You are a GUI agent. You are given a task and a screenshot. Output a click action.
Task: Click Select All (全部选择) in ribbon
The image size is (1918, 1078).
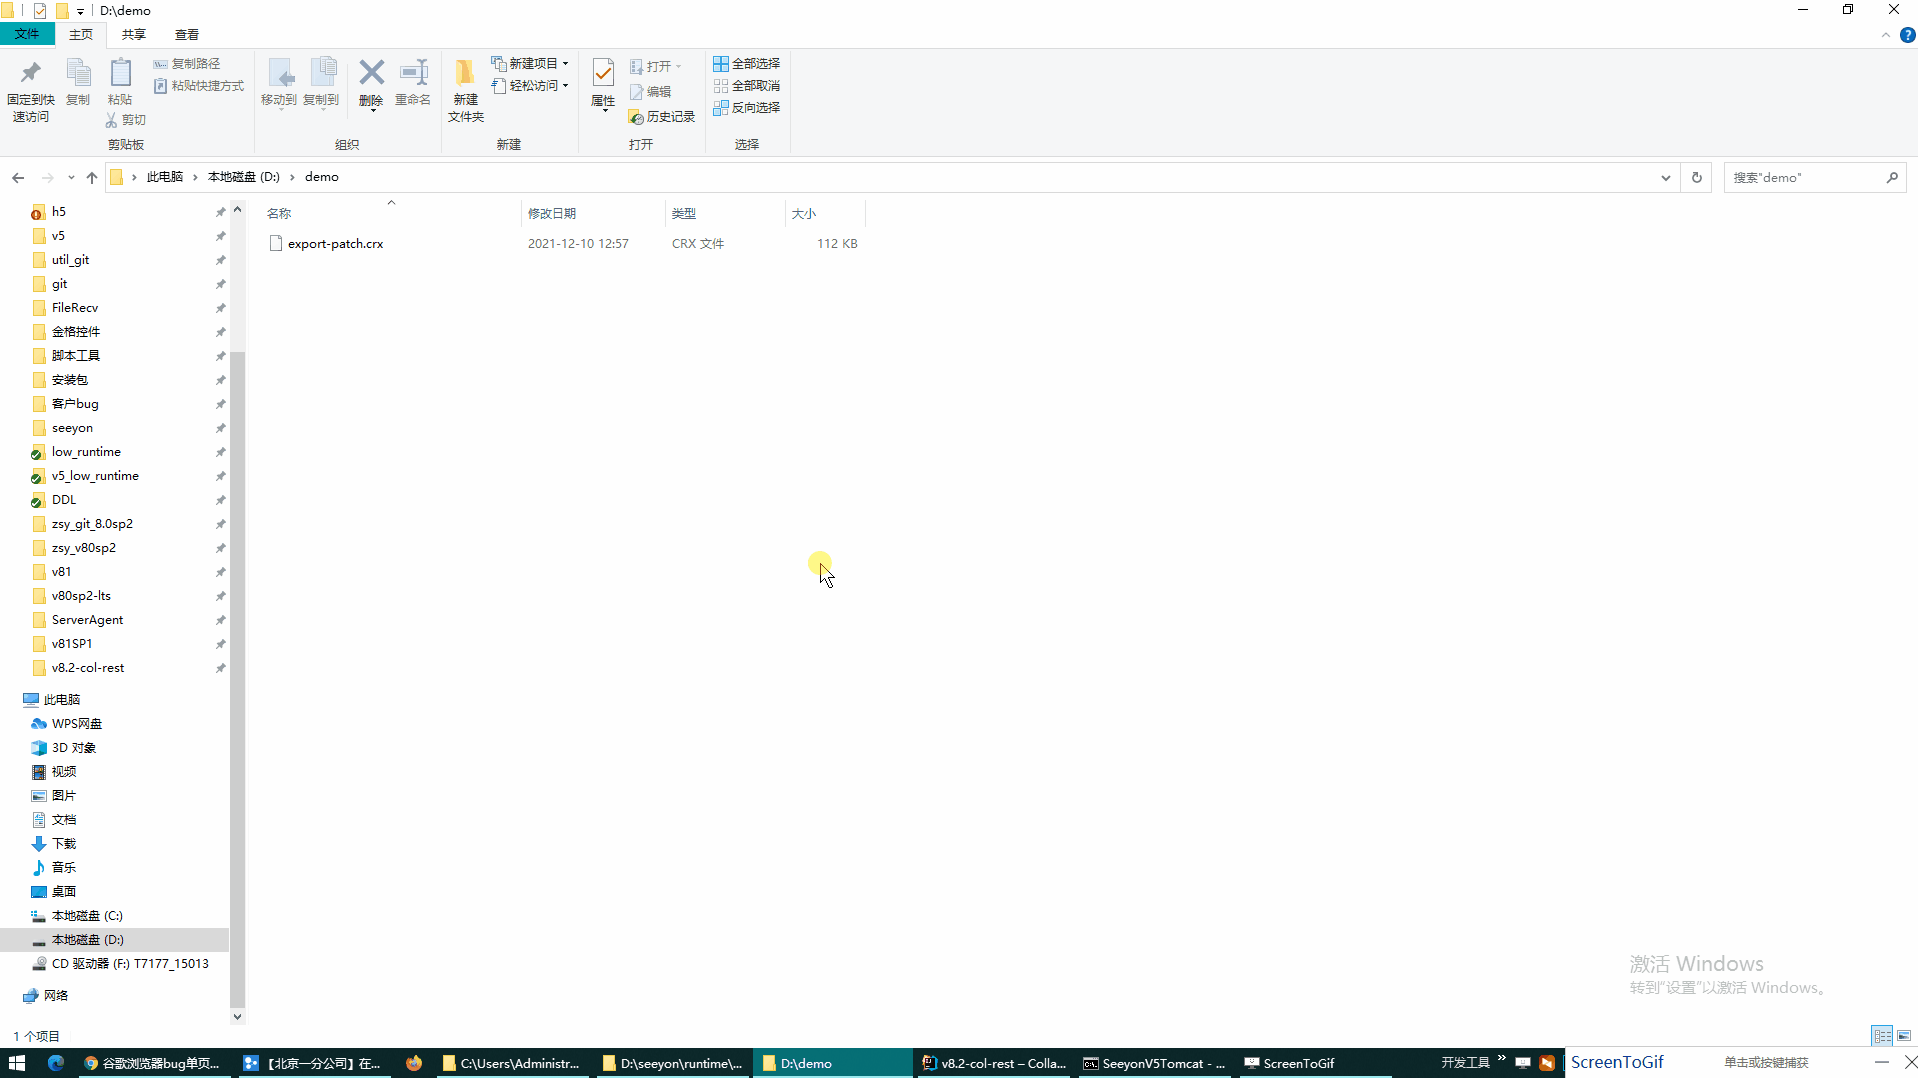[x=746, y=63]
